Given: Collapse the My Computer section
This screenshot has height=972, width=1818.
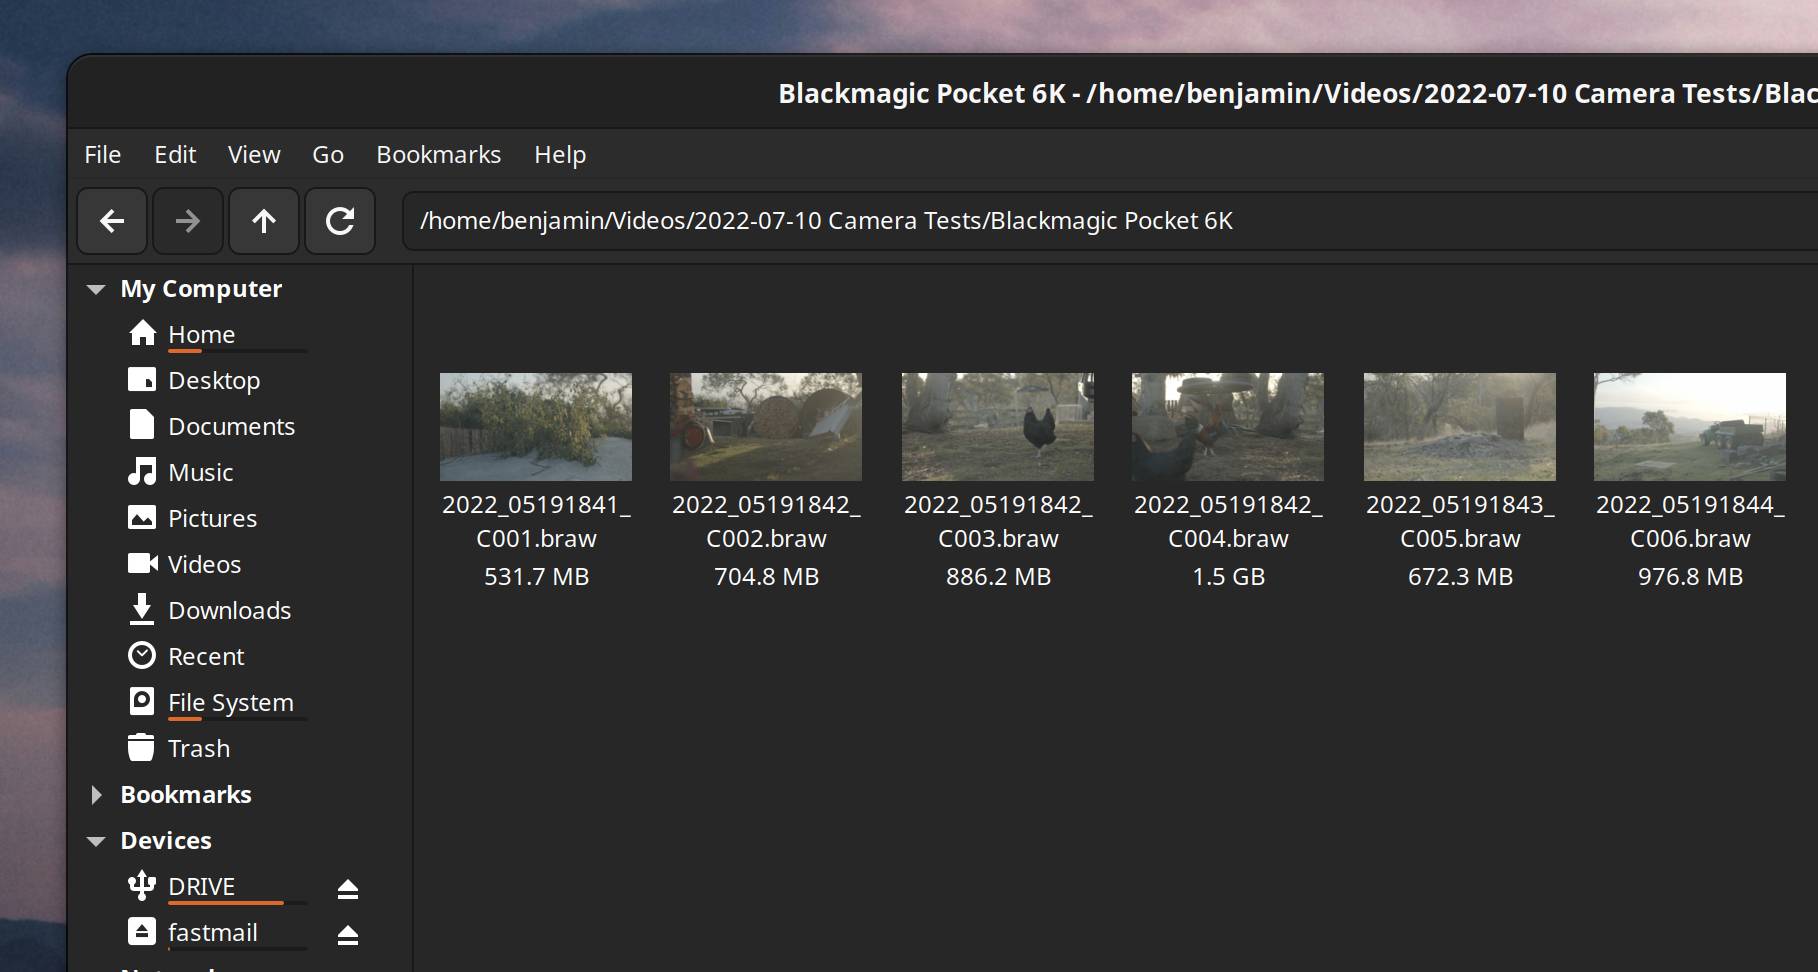Looking at the screenshot, I should pos(96,290).
